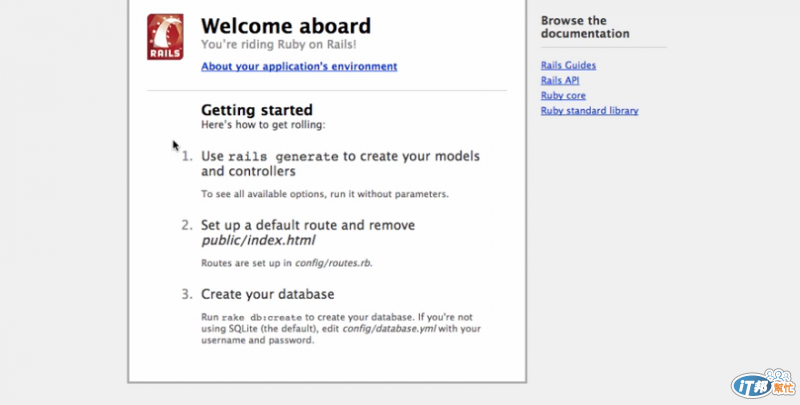
Task: Open the Ruby standard library link
Action: (590, 110)
